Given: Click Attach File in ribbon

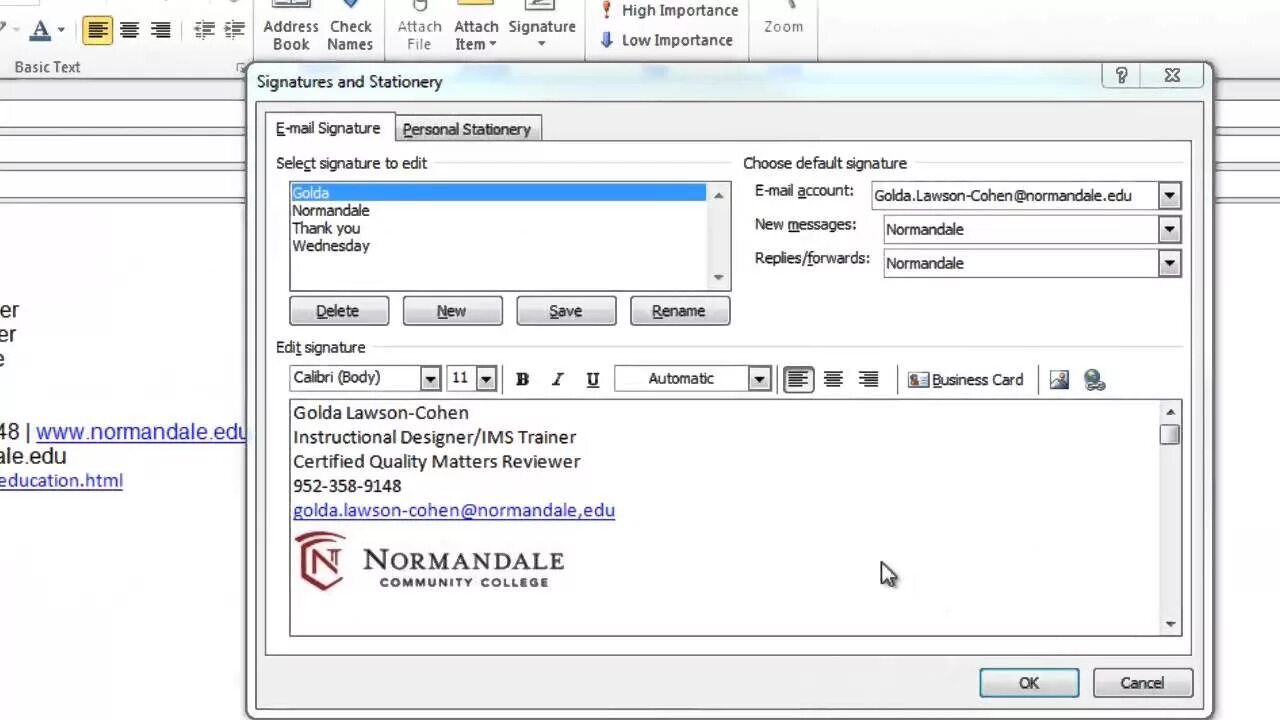Looking at the screenshot, I should tap(419, 26).
